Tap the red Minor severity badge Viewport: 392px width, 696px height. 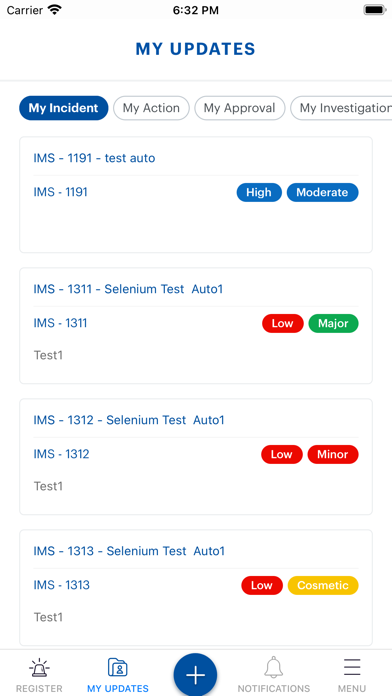click(333, 454)
